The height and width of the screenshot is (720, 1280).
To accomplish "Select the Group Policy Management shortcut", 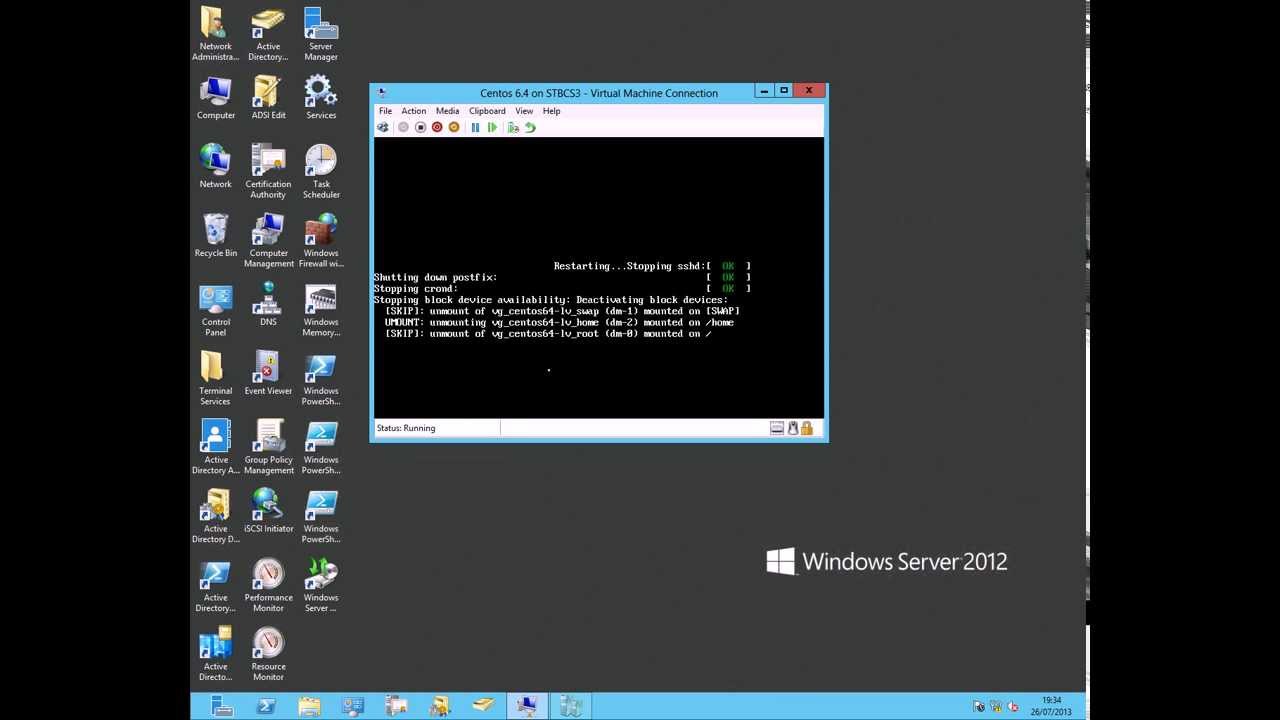I will 268,447.
